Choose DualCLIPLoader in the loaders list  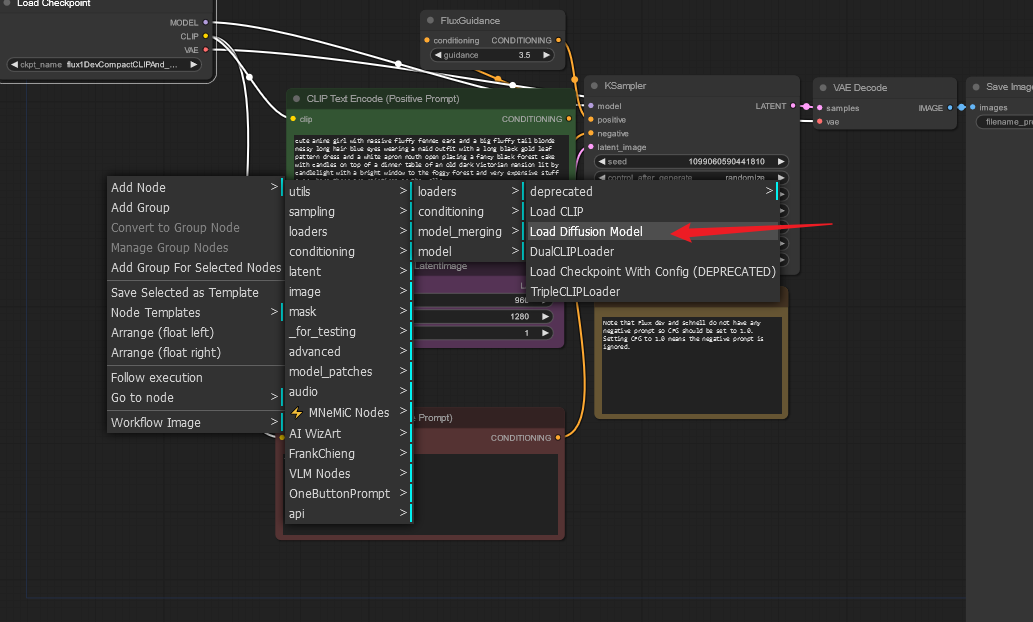tap(571, 251)
